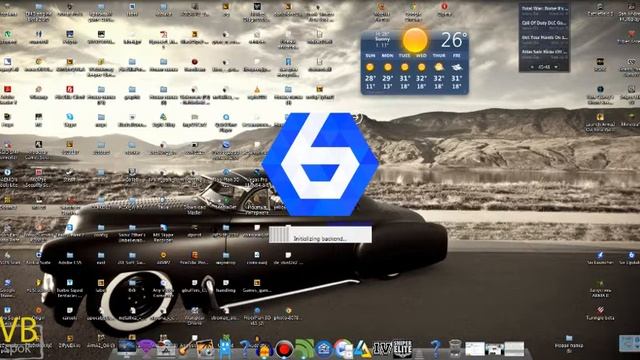640x360 pixels.
Task: Select THUR forecast in weather widget
Action: pos(439,72)
